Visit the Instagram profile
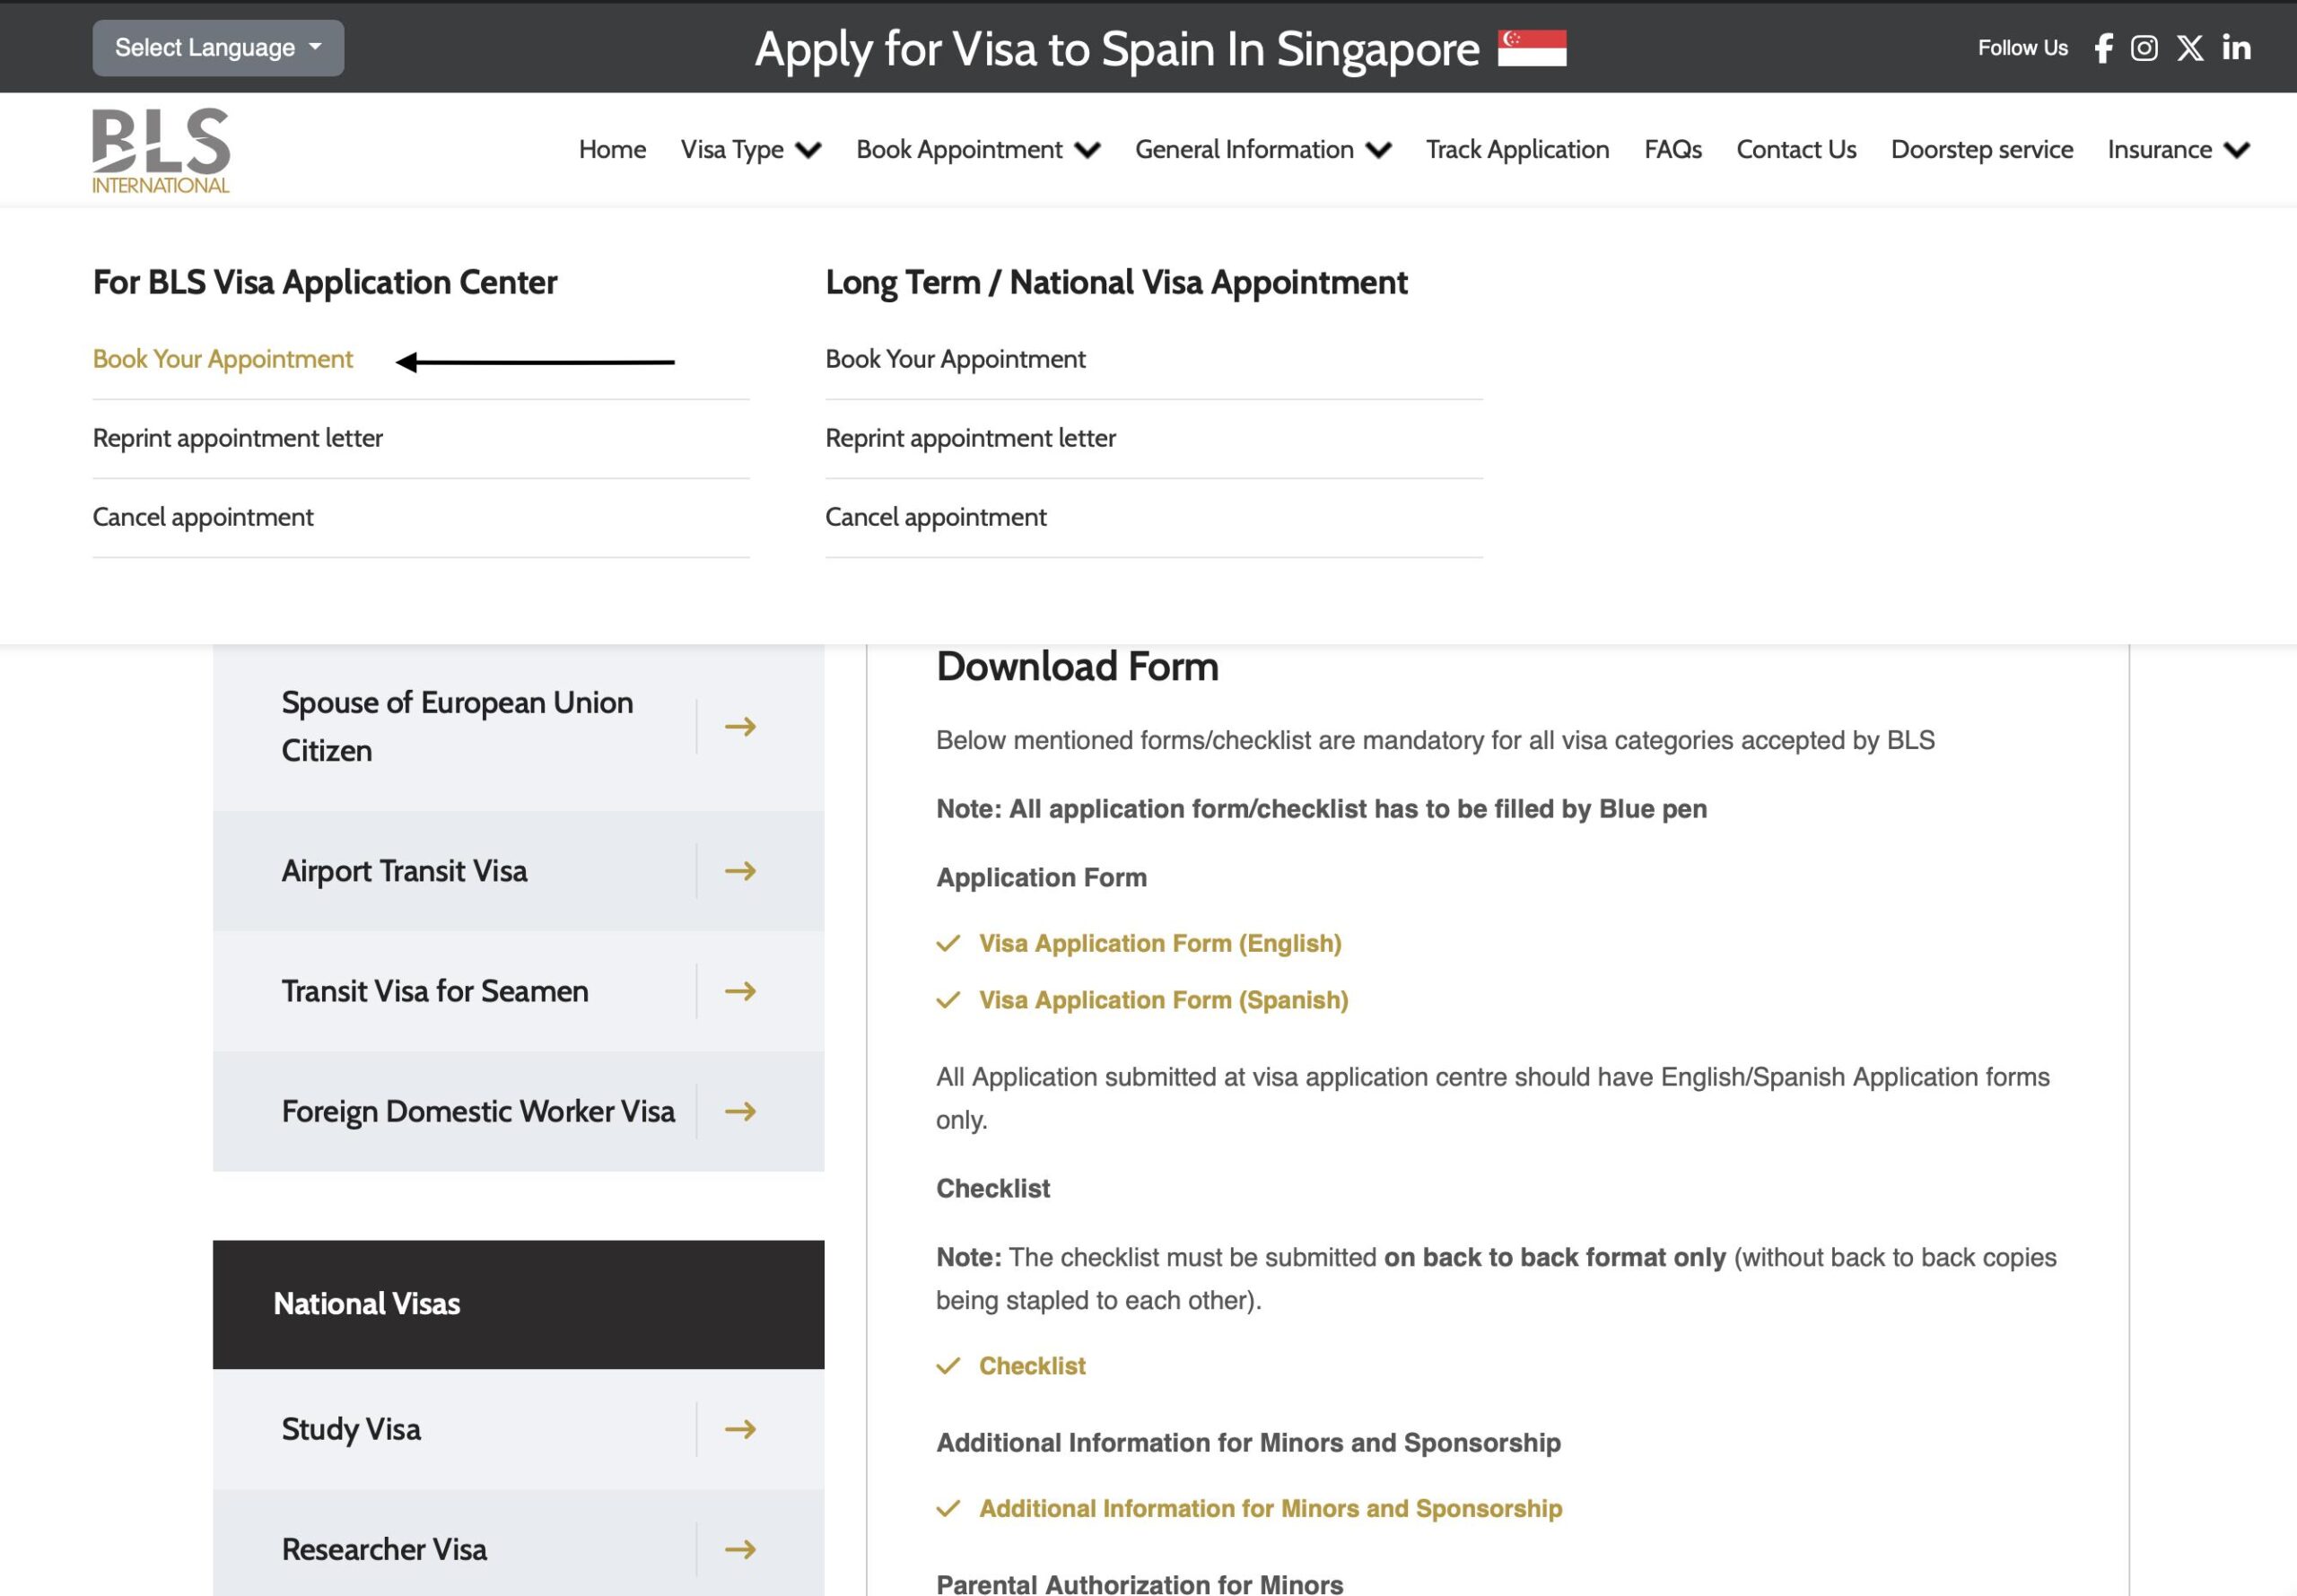Viewport: 2297px width, 1596px height. coord(2144,47)
